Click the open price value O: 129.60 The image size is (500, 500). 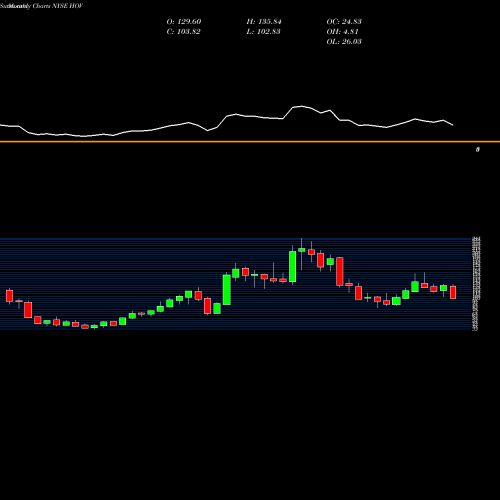pos(184,22)
